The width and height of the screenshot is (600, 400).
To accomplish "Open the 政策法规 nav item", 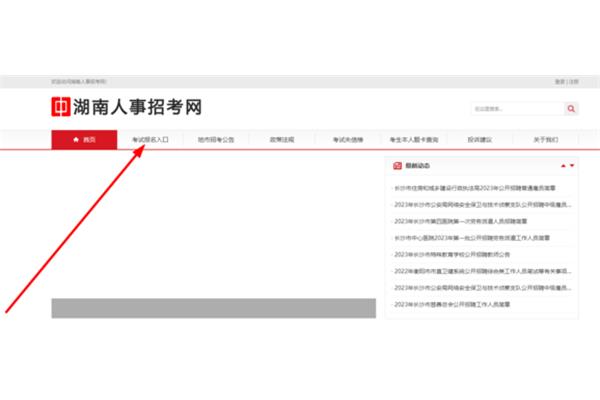I will click(282, 140).
